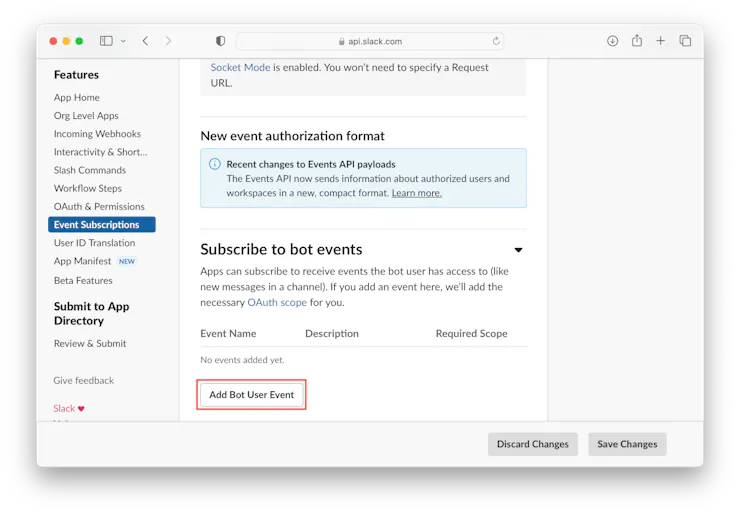Image resolution: width=740 pixels, height=515 pixels.
Task: Click the Safari sidebar toggle icon
Action: 106,41
